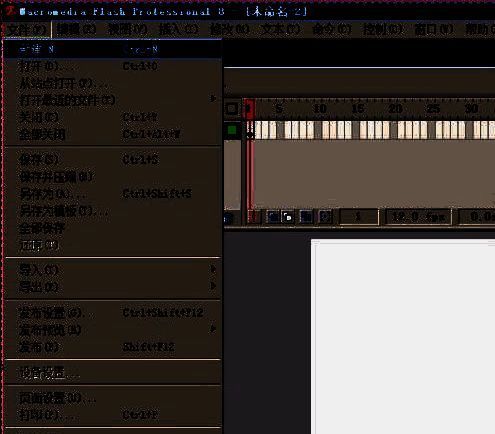The height and width of the screenshot is (434, 495).
Task: Choose 打印(P)... menu entry
Action: coord(113,415)
